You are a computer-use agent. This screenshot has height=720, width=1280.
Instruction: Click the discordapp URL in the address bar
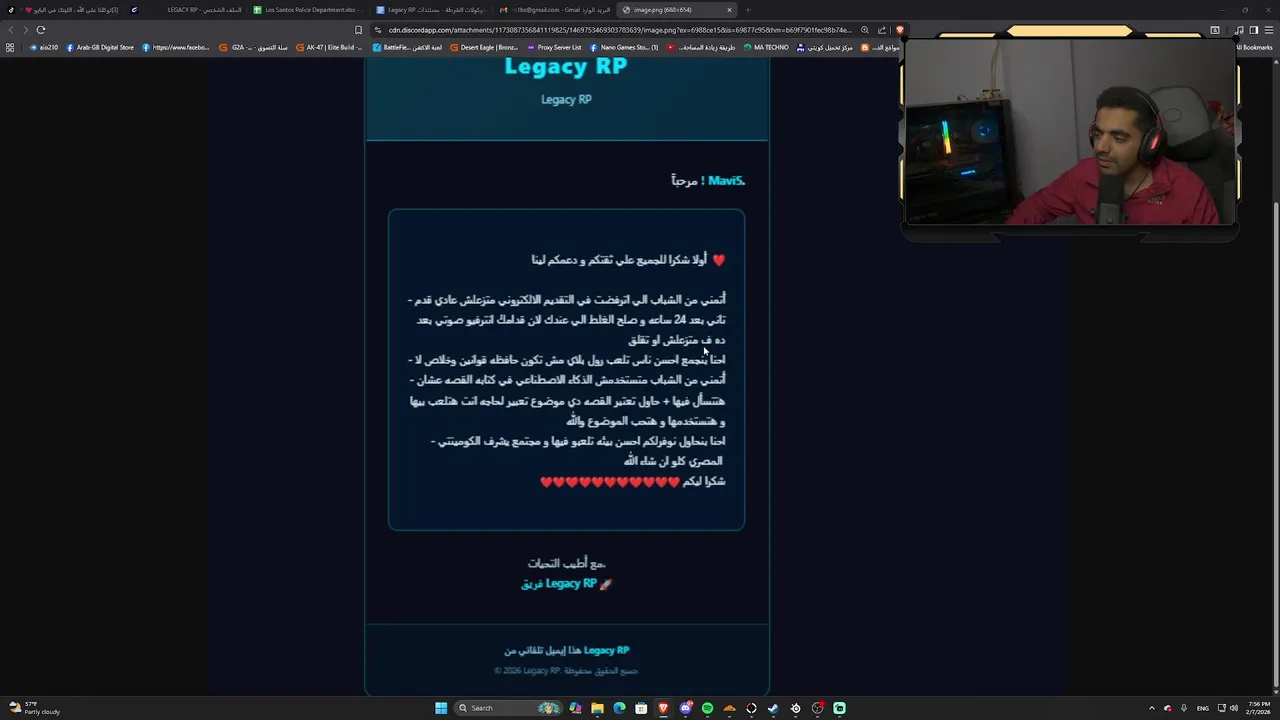tap(620, 30)
